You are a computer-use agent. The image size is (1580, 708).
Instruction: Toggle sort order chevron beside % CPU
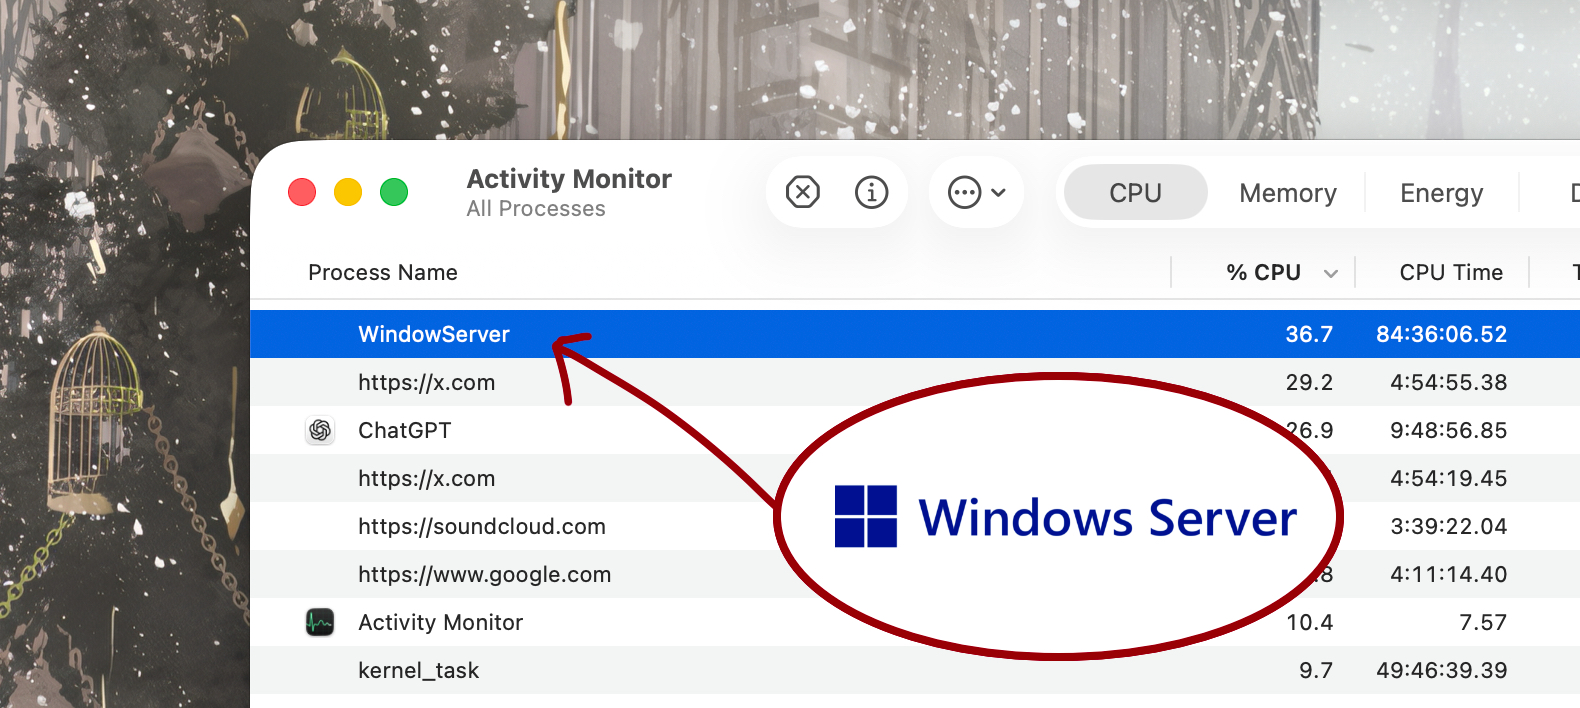coord(1330,273)
